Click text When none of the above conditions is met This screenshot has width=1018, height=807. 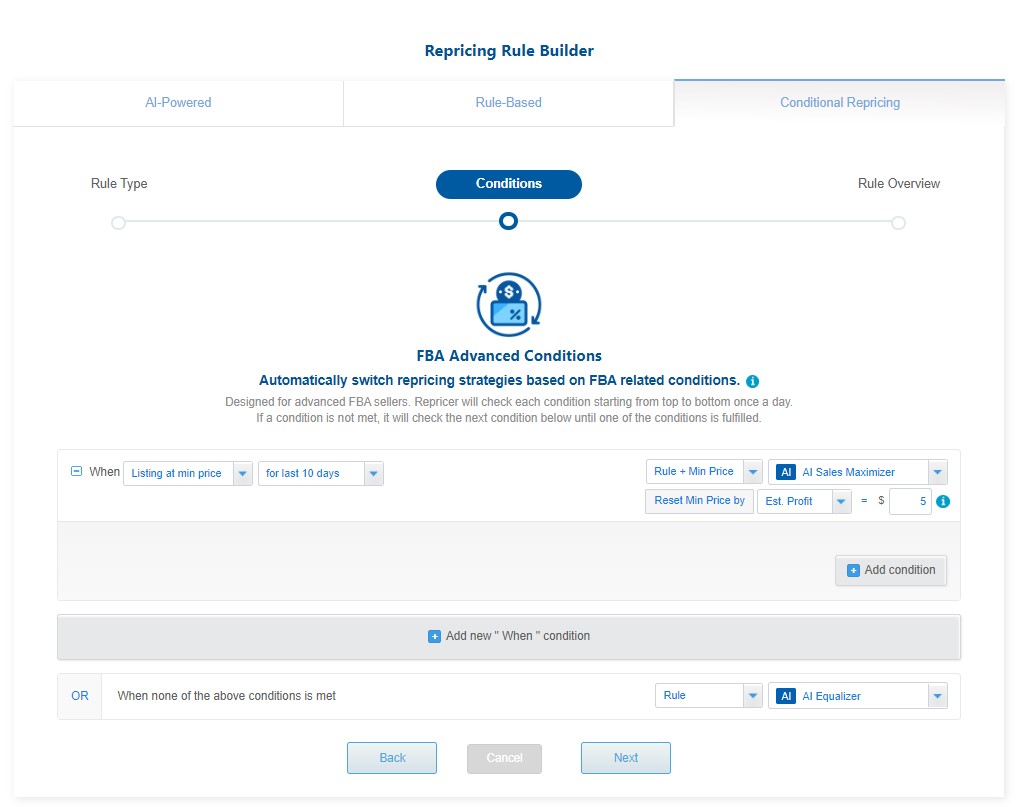(x=227, y=696)
